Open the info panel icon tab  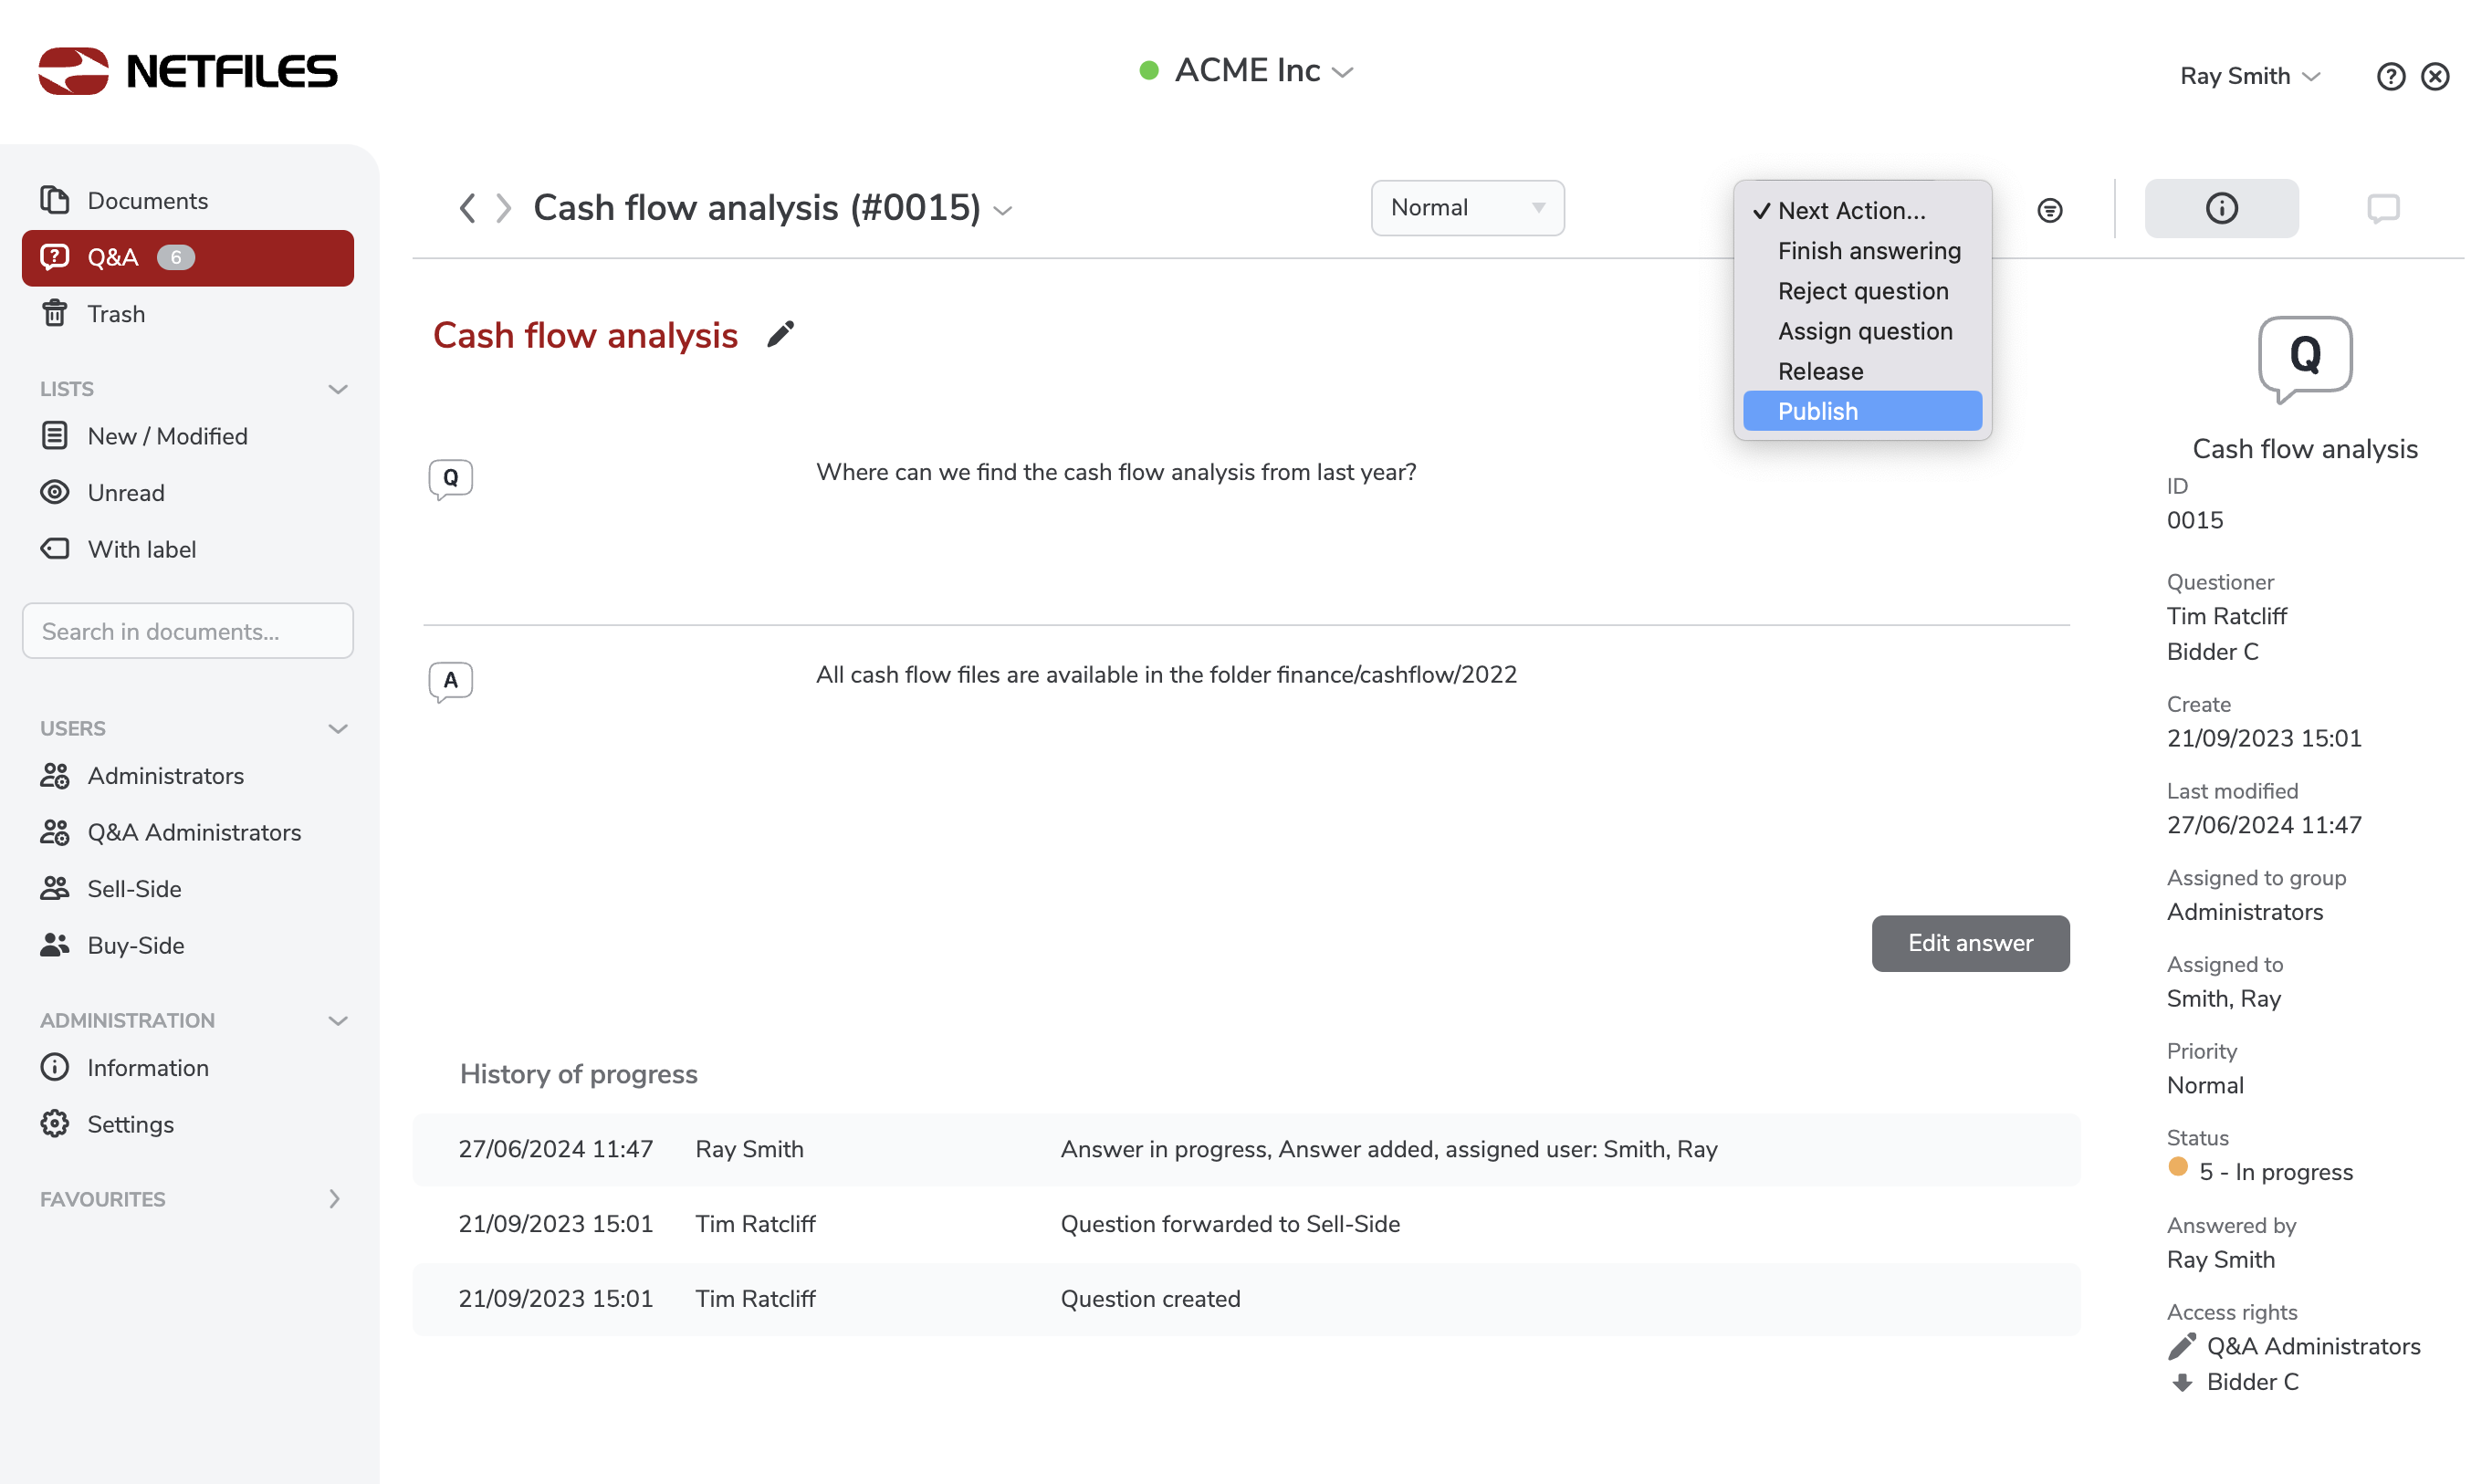[x=2221, y=209]
